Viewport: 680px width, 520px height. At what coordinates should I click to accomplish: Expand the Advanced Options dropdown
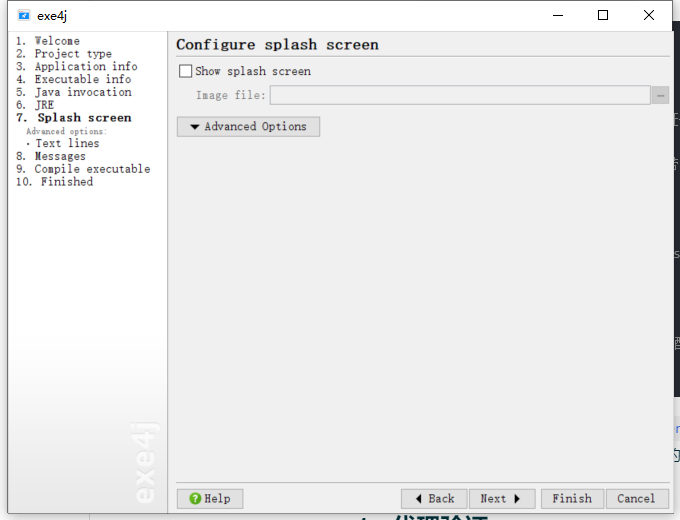248,127
